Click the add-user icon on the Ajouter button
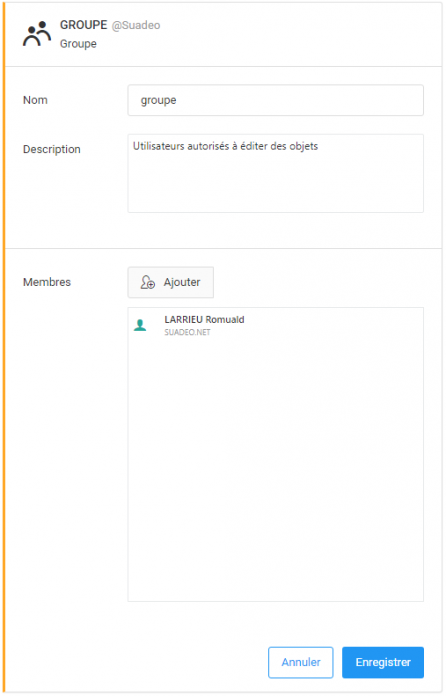Screen dimensions: 446x696 click(x=147, y=282)
